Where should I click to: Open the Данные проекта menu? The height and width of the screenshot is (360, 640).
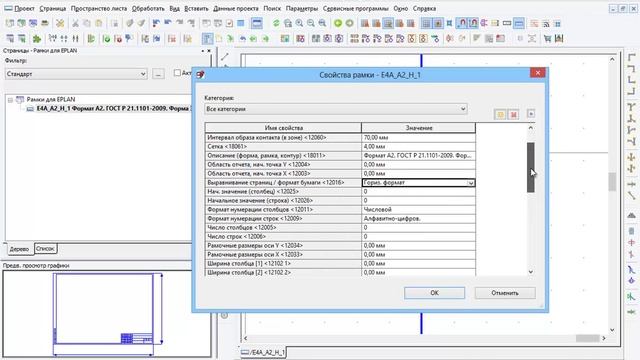236,8
